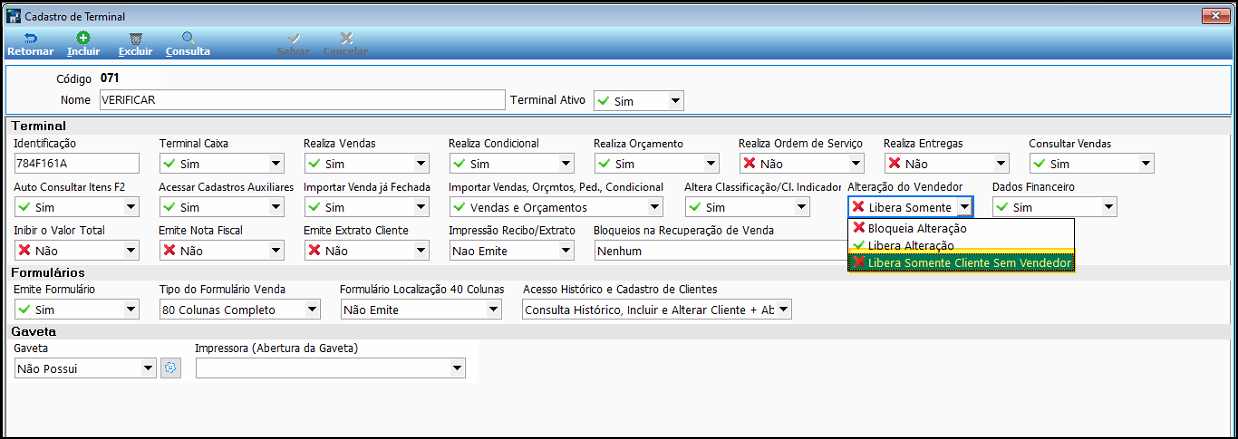
Task: Select Bloqueia Alteração option
Action: pyautogui.click(x=960, y=228)
